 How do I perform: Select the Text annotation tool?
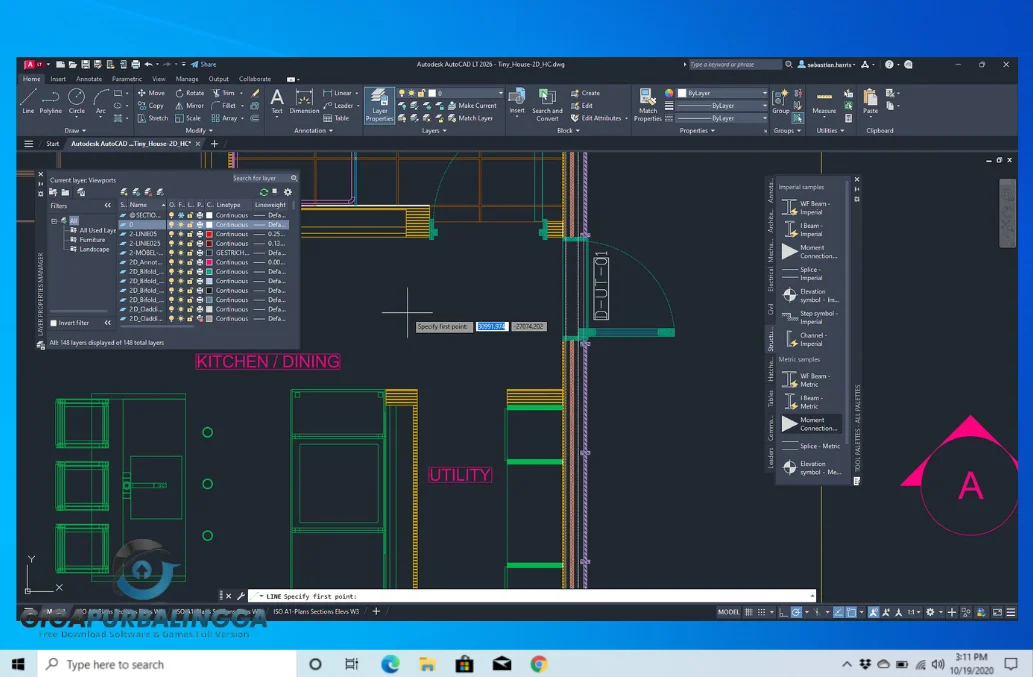[x=277, y=102]
